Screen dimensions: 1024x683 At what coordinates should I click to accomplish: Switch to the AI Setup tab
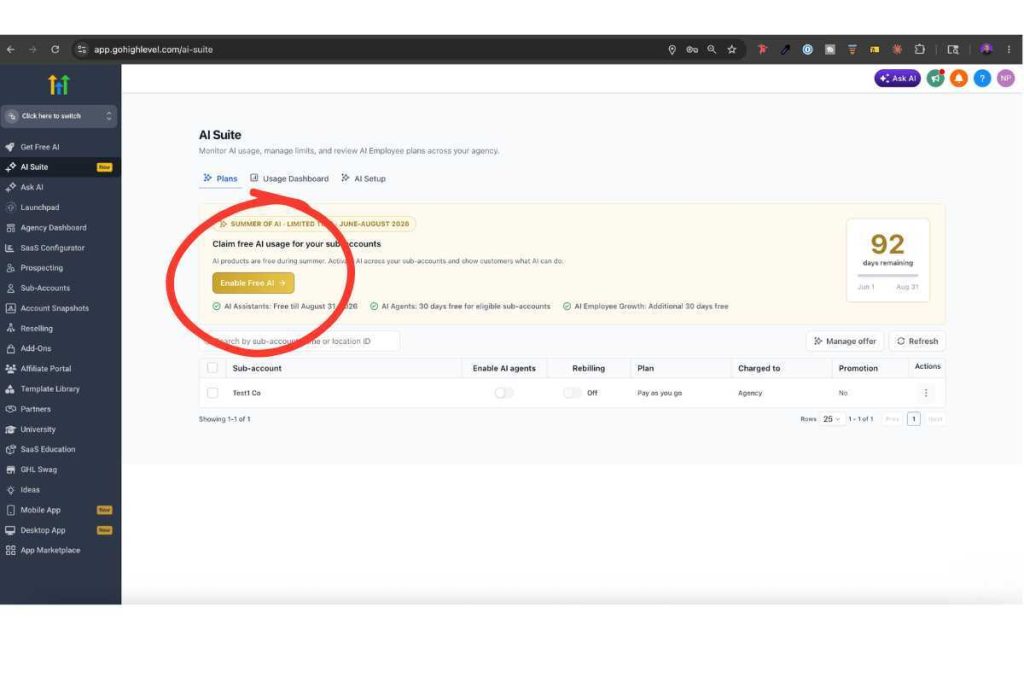[x=363, y=178]
